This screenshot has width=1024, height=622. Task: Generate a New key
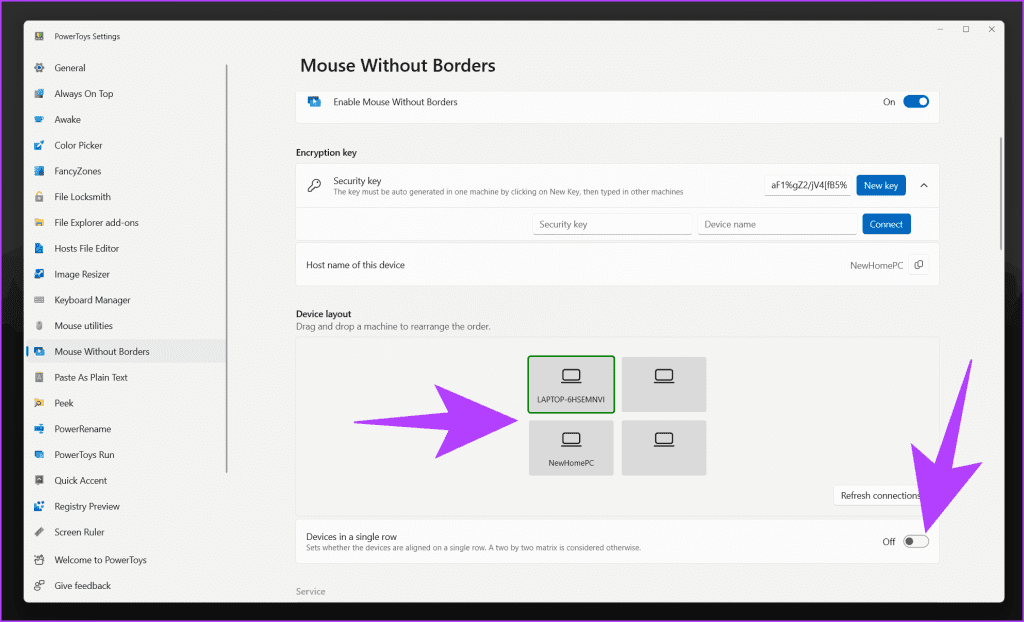[x=881, y=186]
